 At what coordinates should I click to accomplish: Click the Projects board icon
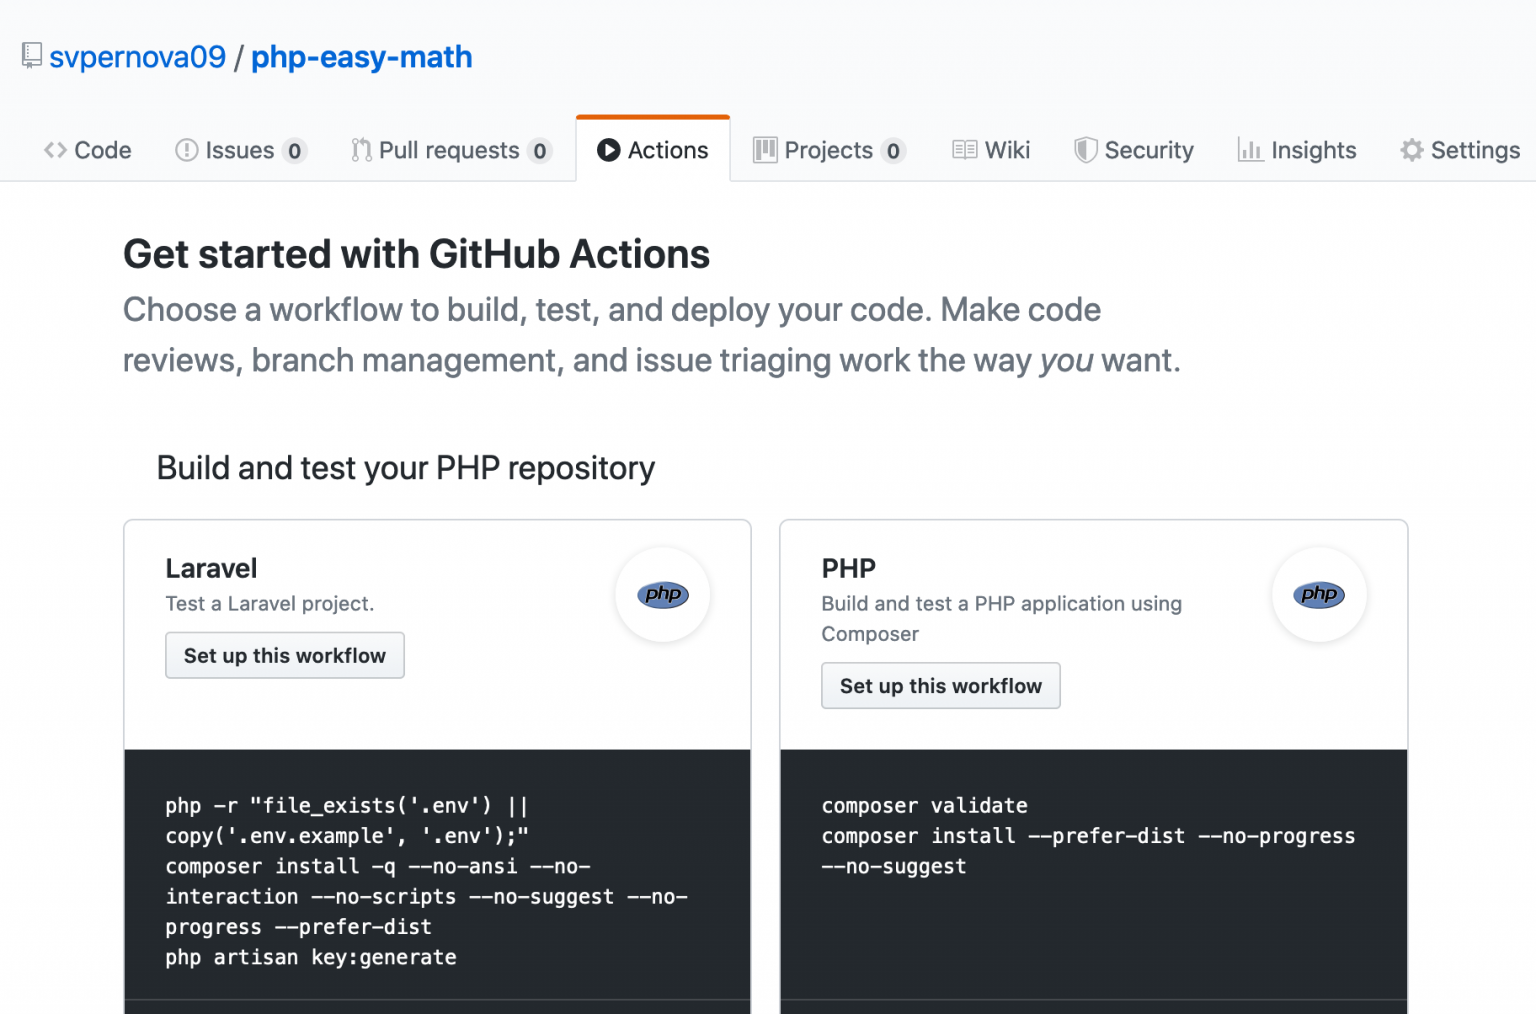765,150
